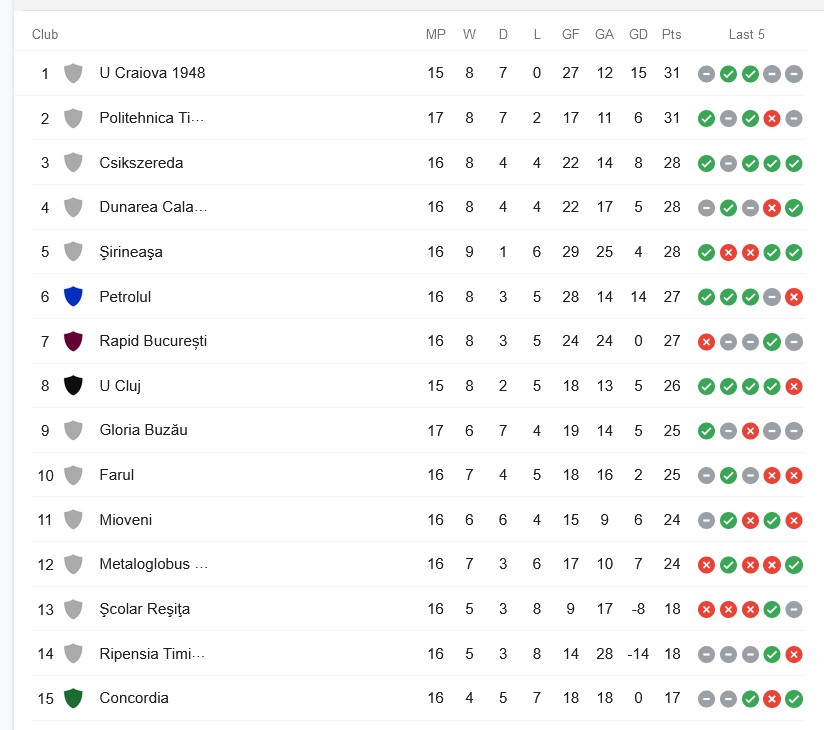Click Şcolar Reşiţa's first loss icon
This screenshot has width=824, height=730.
706,609
